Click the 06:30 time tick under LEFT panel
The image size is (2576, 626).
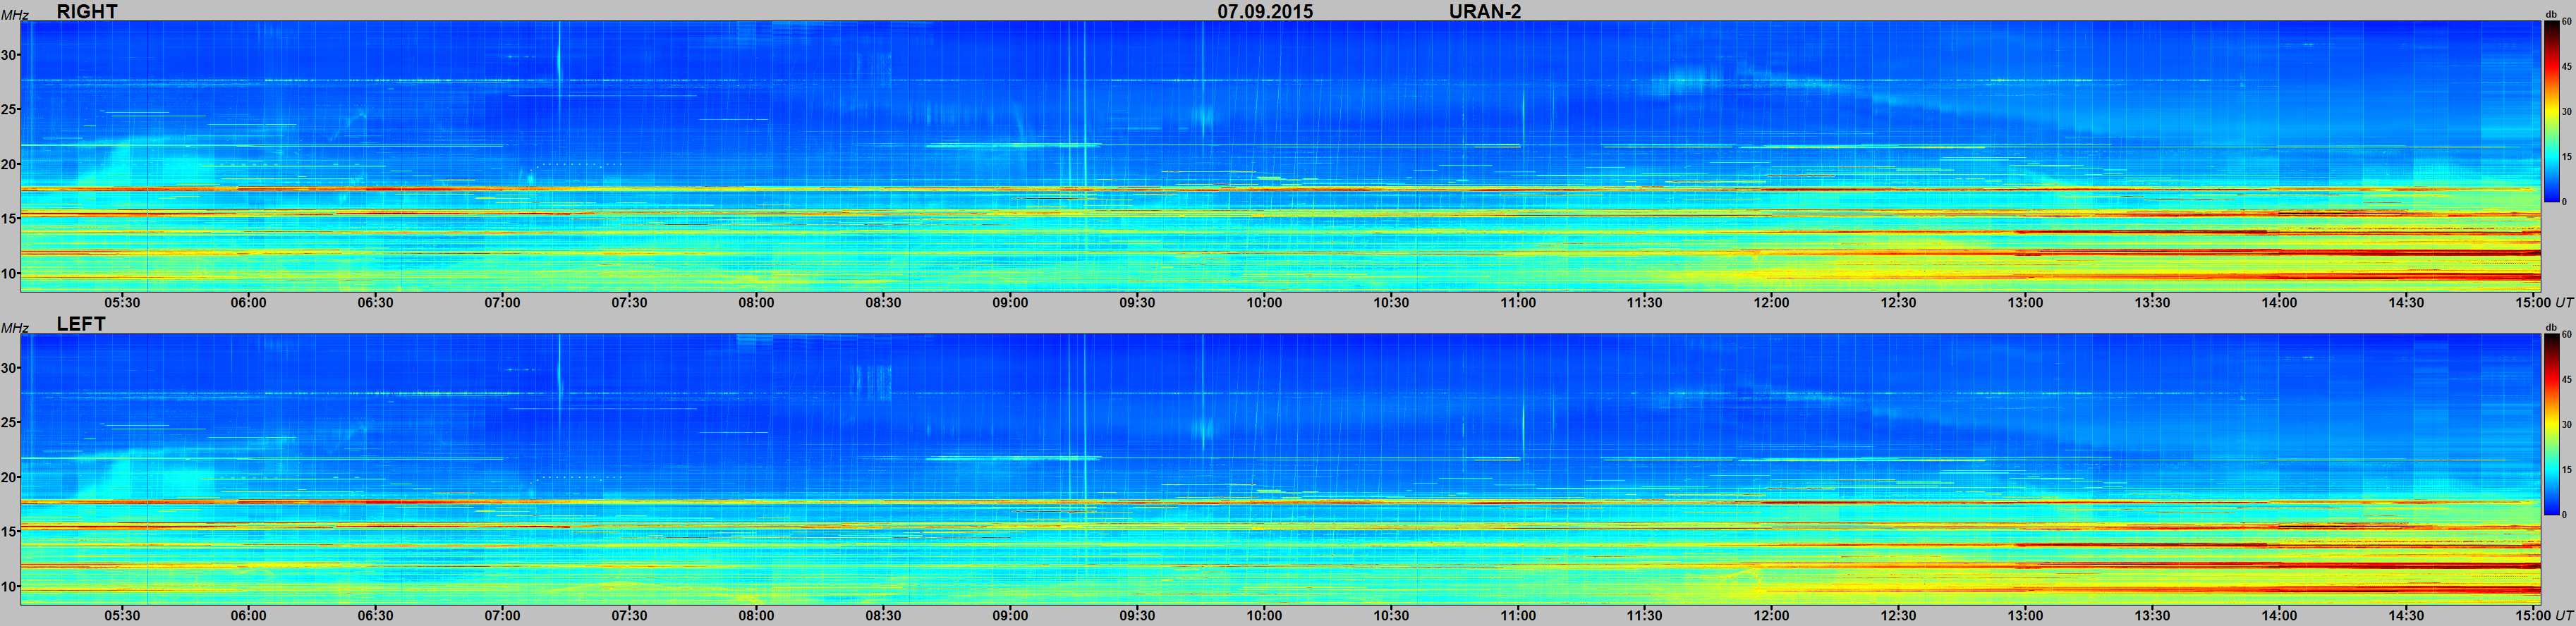[x=375, y=616]
